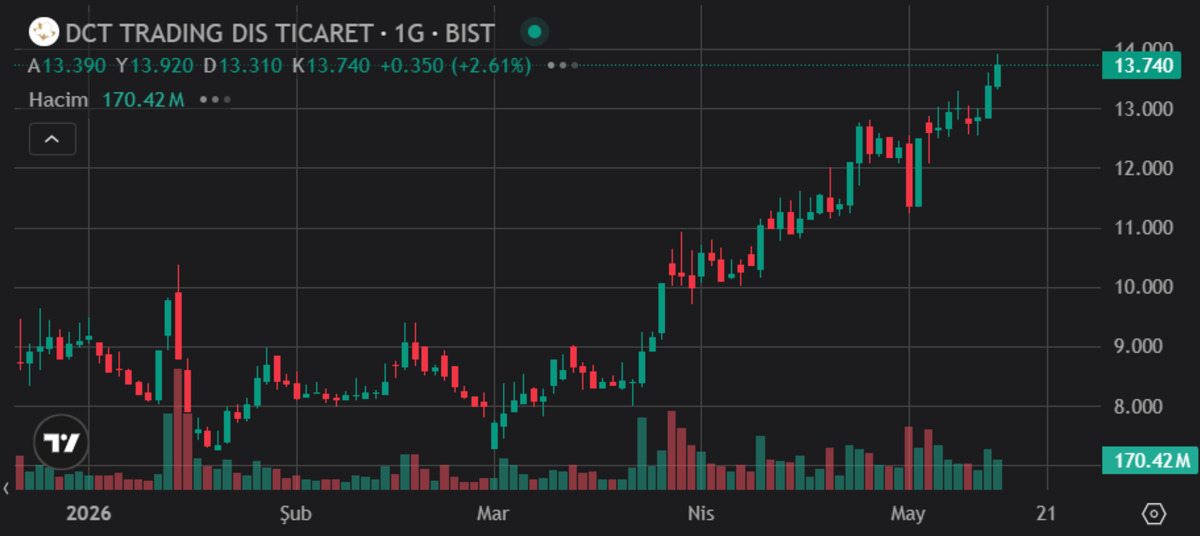Screen dimensions: 1200x536
Task: Open the Hacim indicator three-dots more menu
Action: pyautogui.click(x=215, y=100)
